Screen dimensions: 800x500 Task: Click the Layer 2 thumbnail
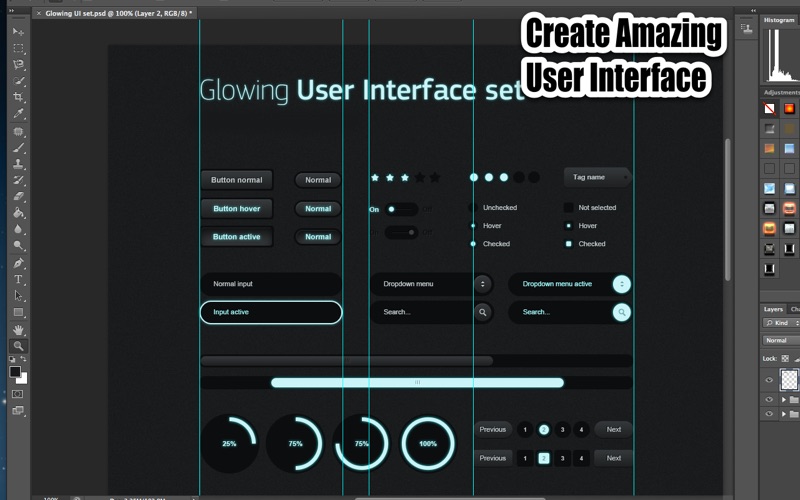789,379
